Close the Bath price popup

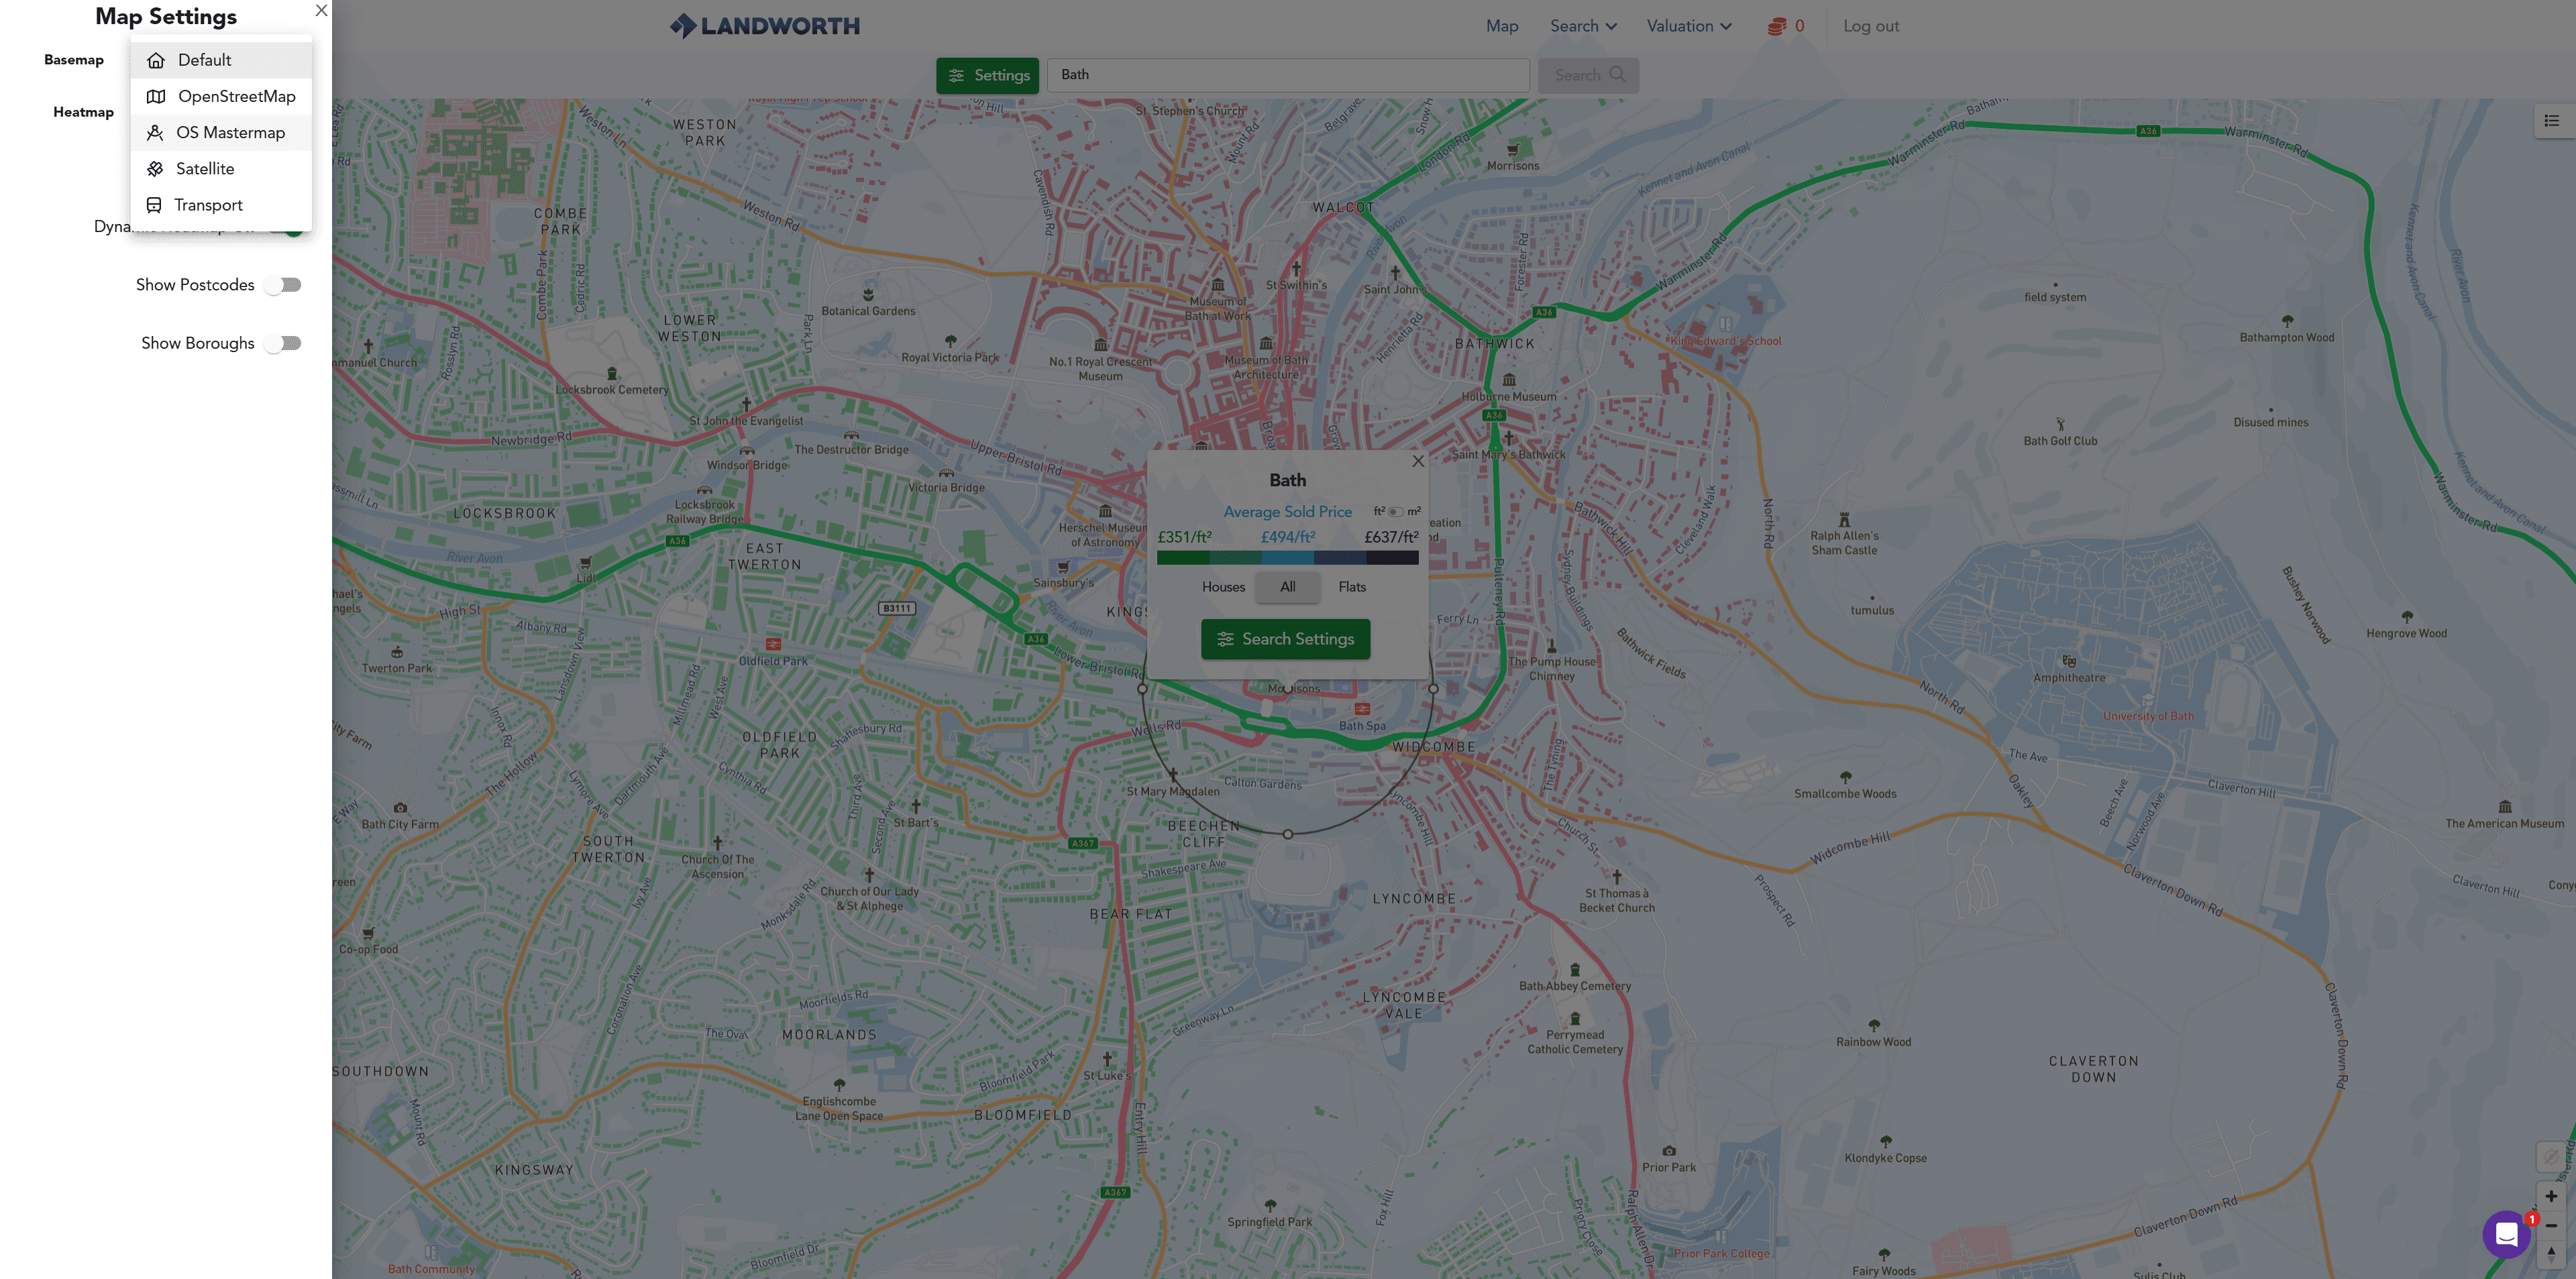point(1418,461)
